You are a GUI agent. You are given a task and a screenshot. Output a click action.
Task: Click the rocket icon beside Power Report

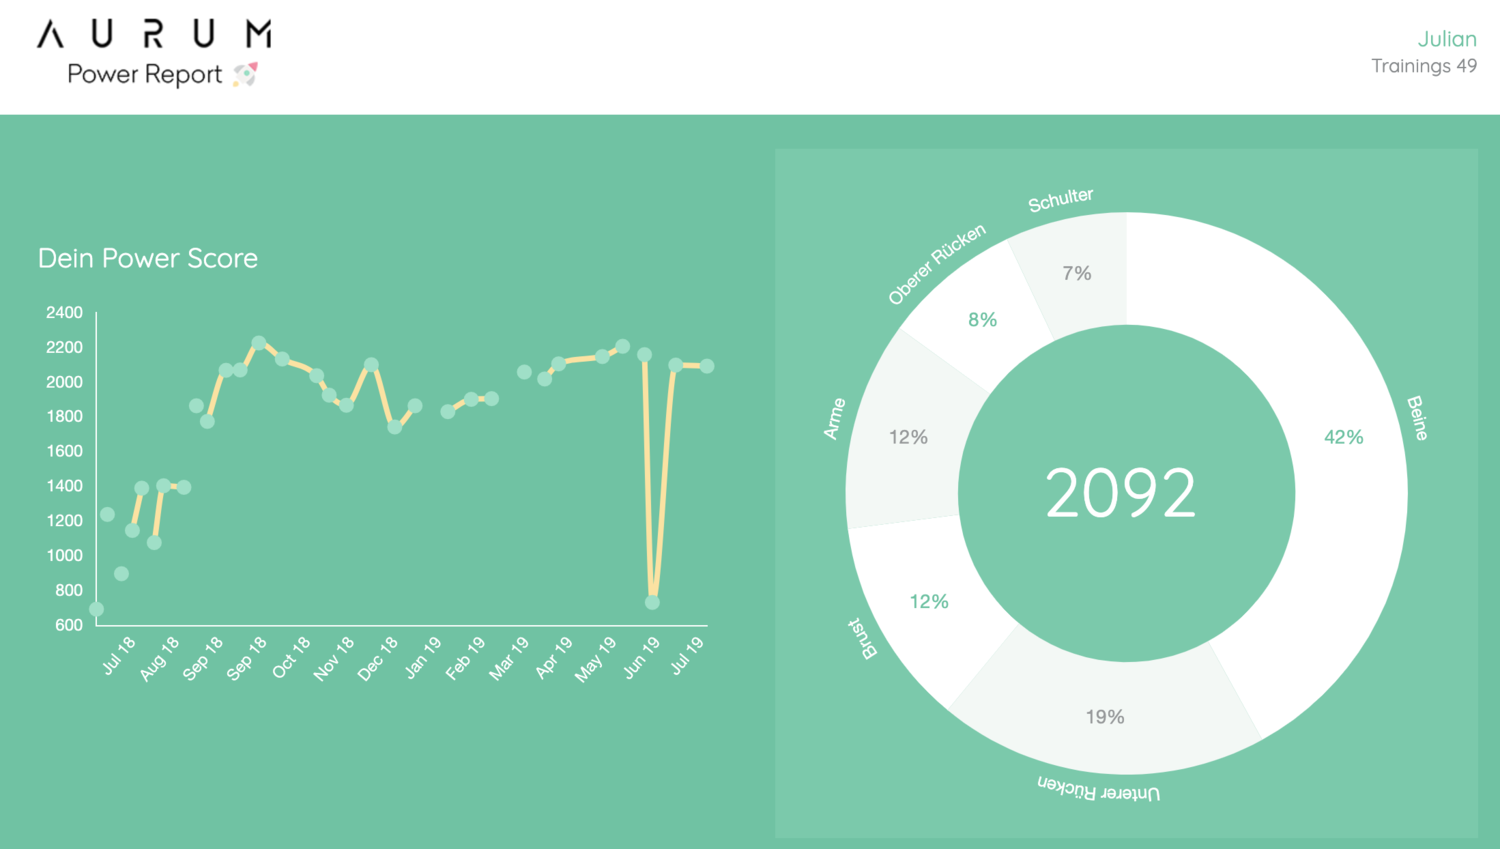pos(246,74)
